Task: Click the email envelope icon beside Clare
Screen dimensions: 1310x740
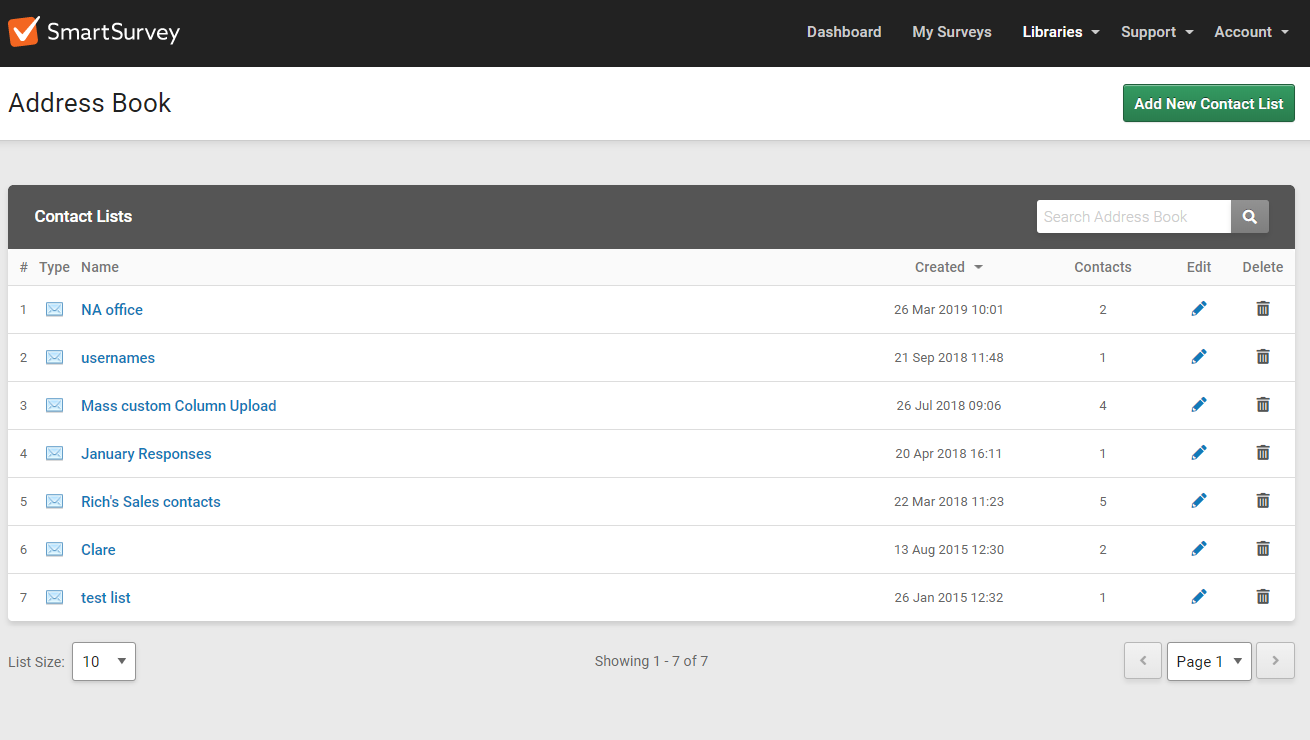Action: pos(54,548)
